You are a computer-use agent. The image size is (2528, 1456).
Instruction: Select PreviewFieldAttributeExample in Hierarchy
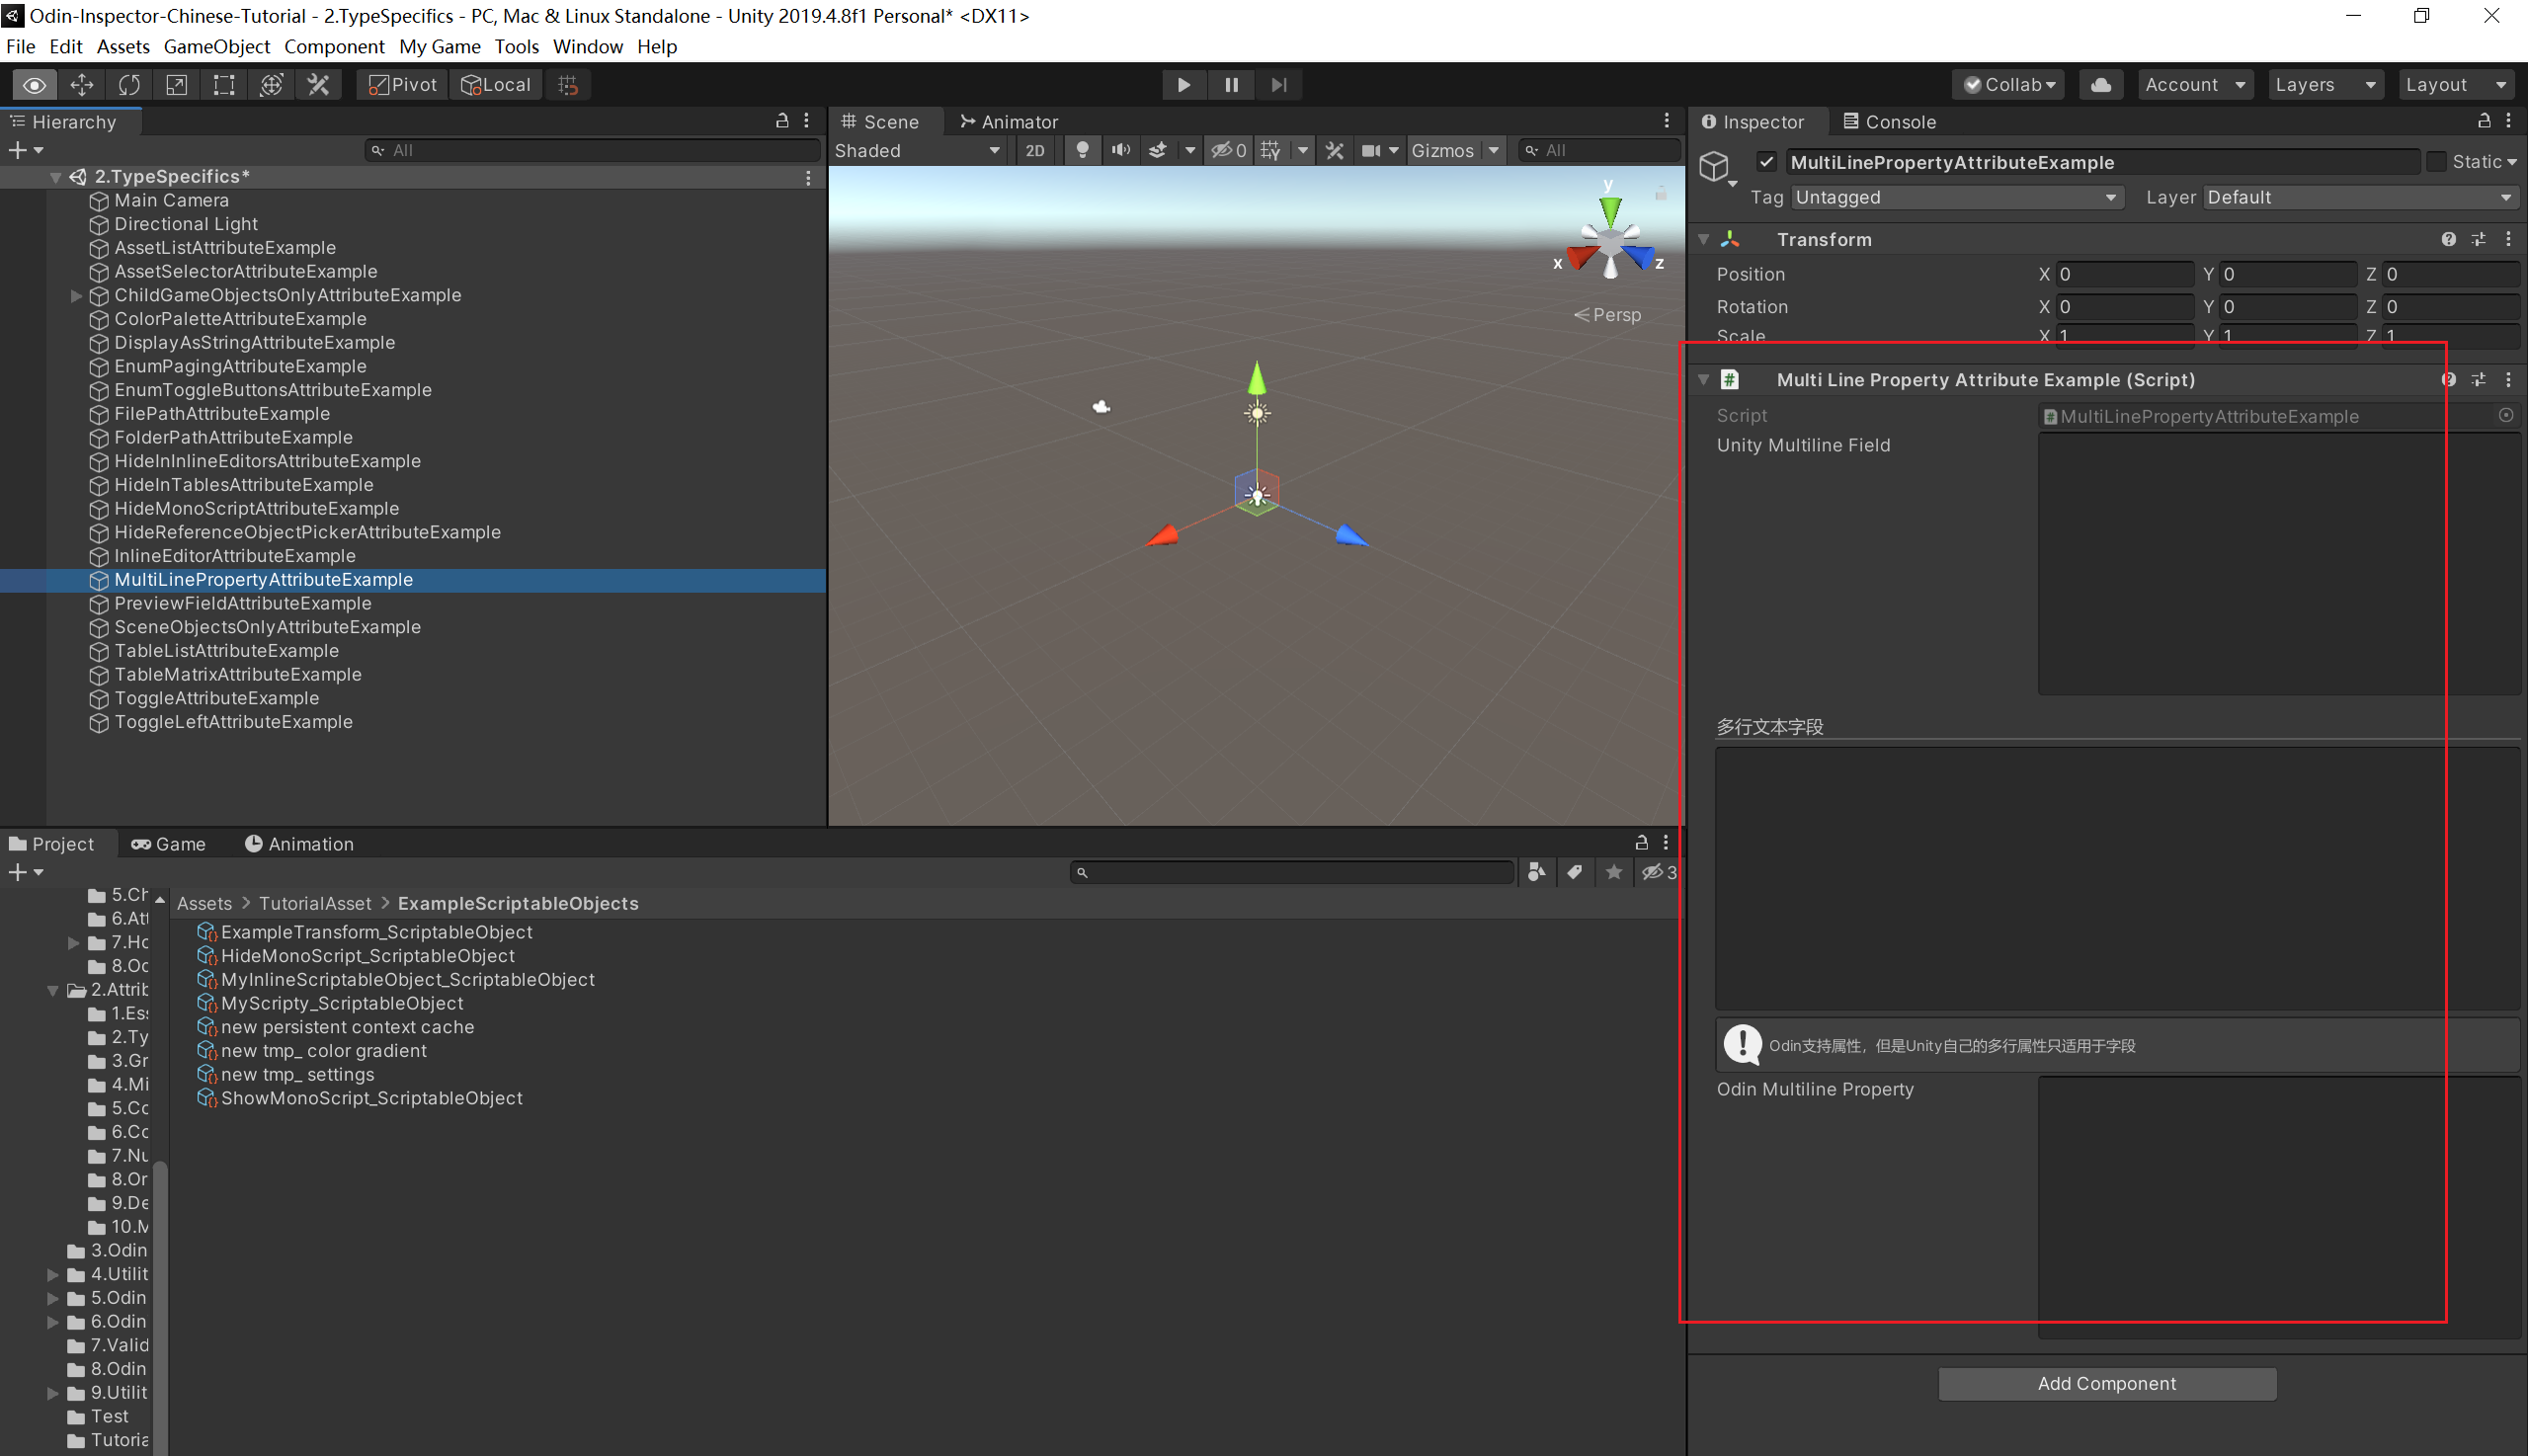242,604
